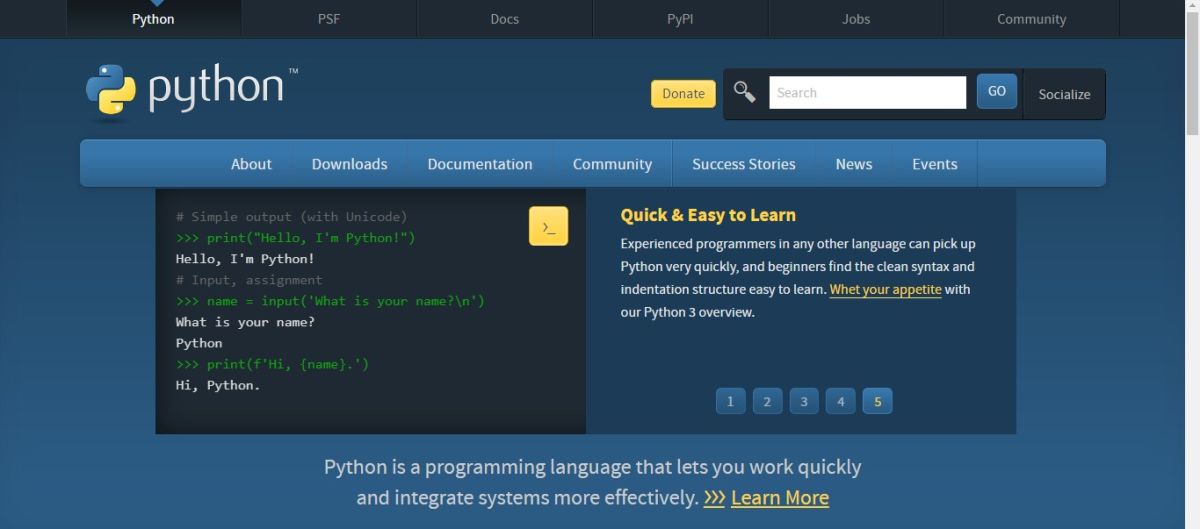Open the About menu item
This screenshot has width=1200, height=529.
pos(251,164)
